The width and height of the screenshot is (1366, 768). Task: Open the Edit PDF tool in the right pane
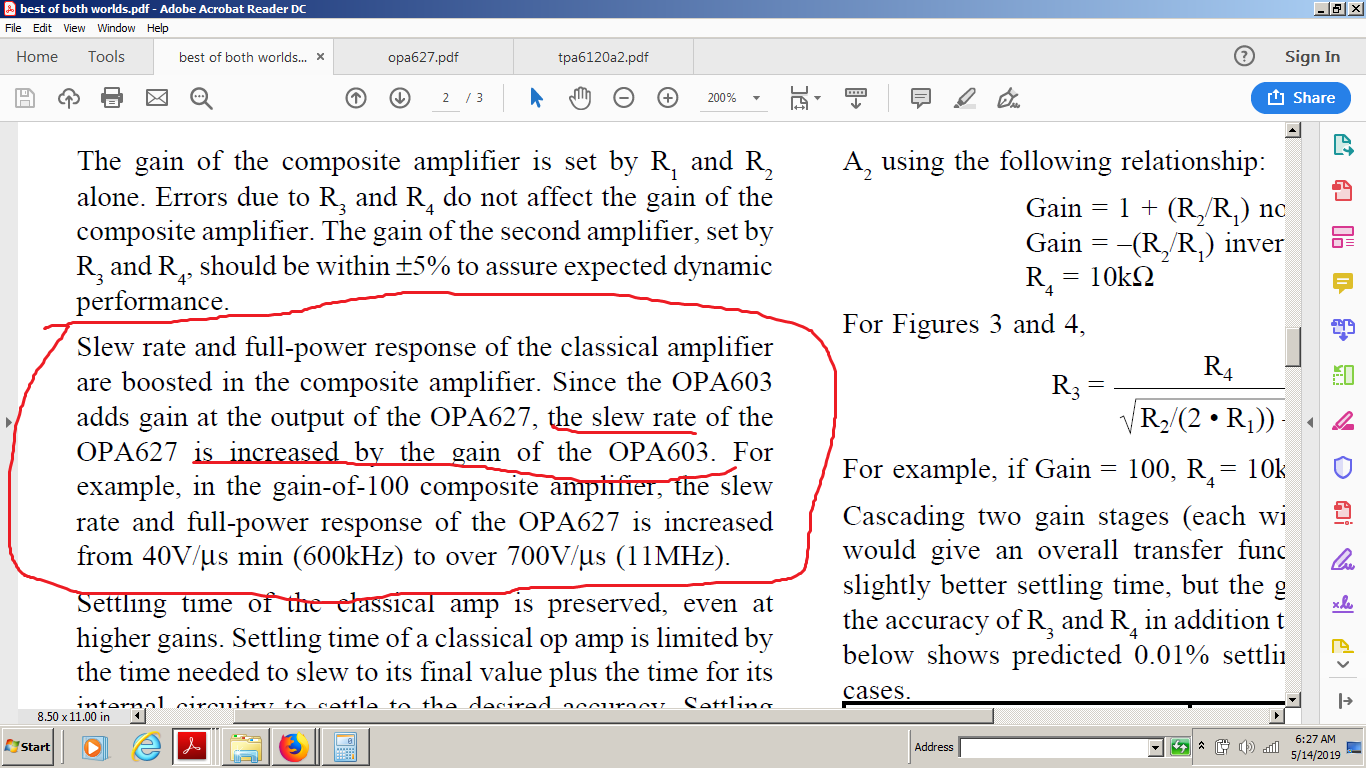point(1343,237)
